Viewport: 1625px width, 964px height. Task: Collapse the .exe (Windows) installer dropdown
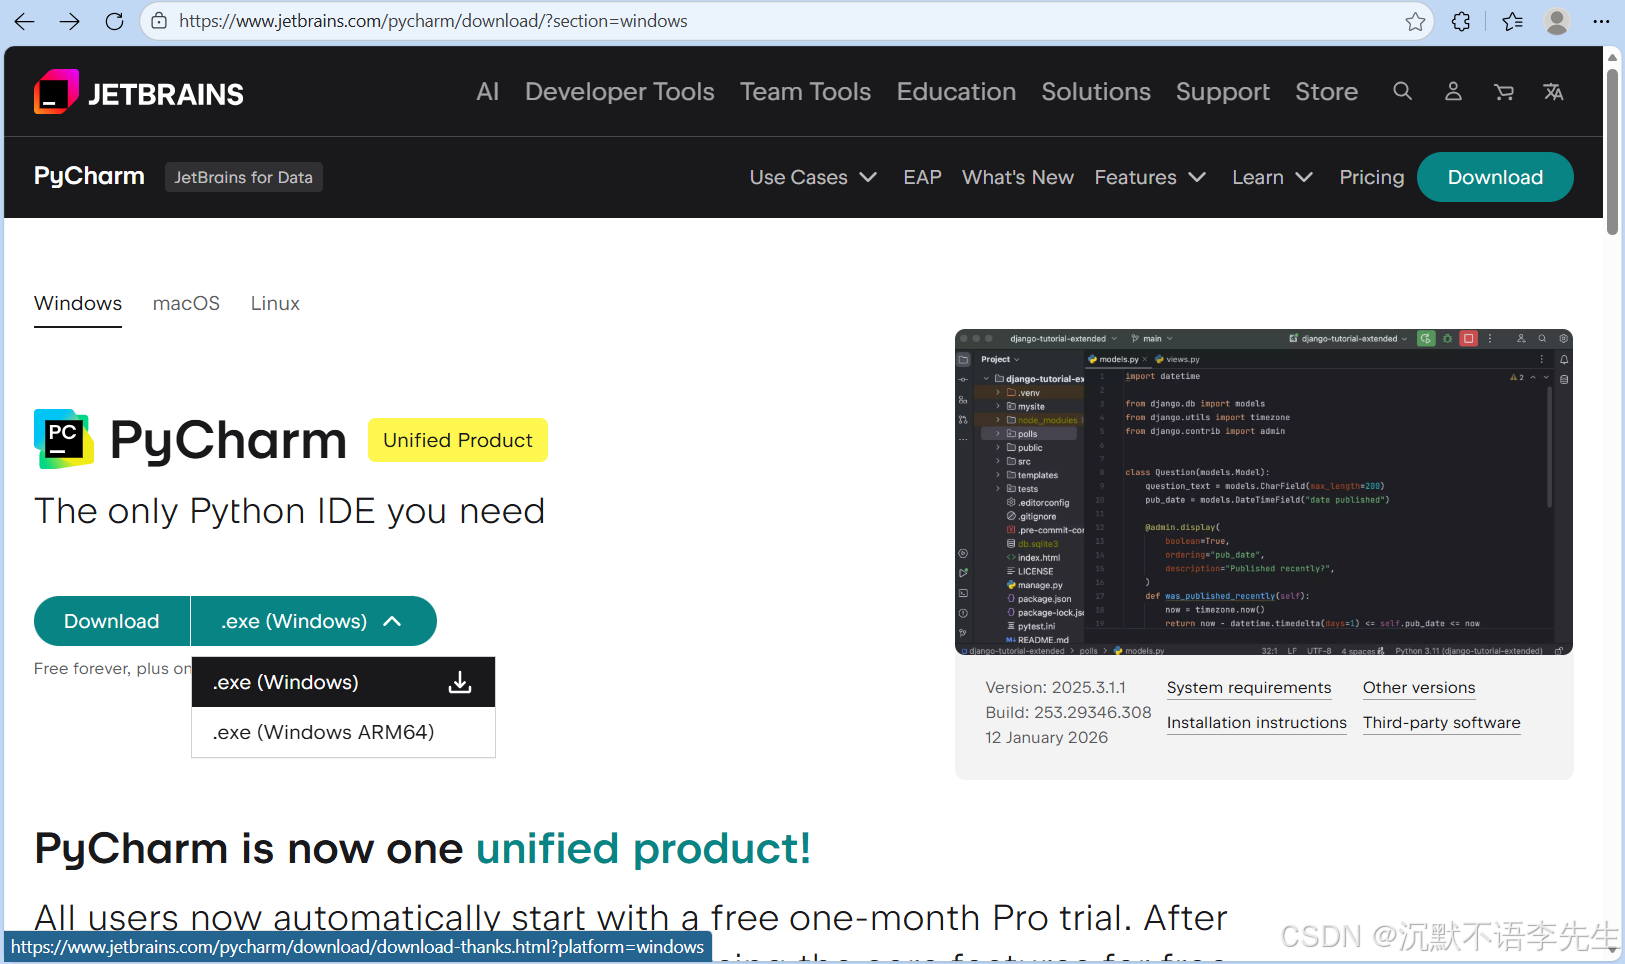(x=313, y=621)
